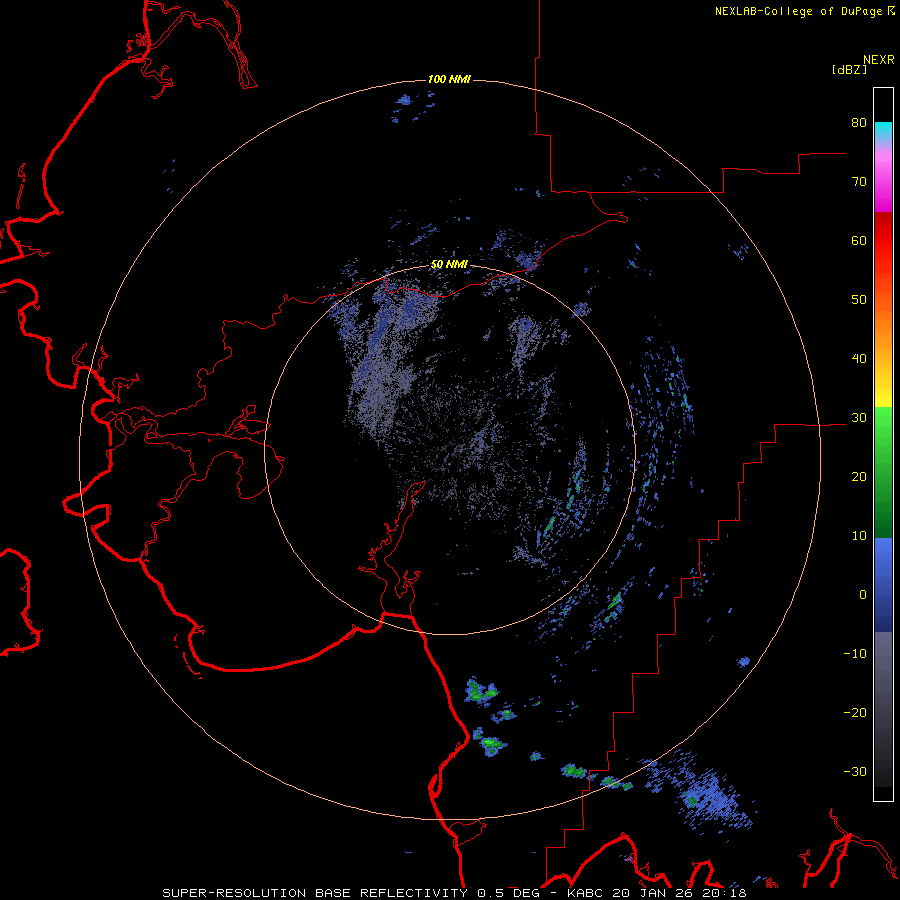Click the 10 value on the dBZ scale
This screenshot has width=900, height=900.
point(859,536)
